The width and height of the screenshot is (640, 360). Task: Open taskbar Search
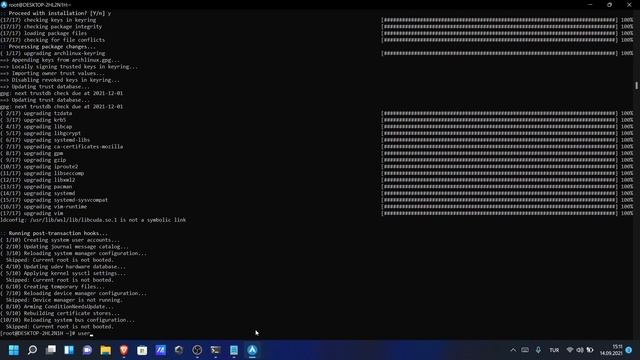pyautogui.click(x=32, y=350)
